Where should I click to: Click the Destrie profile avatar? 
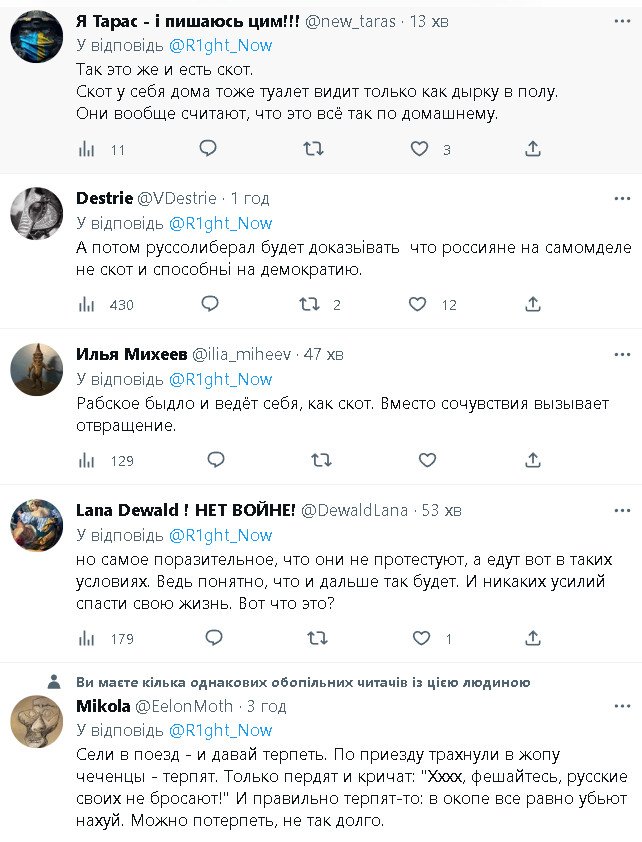tap(37, 213)
